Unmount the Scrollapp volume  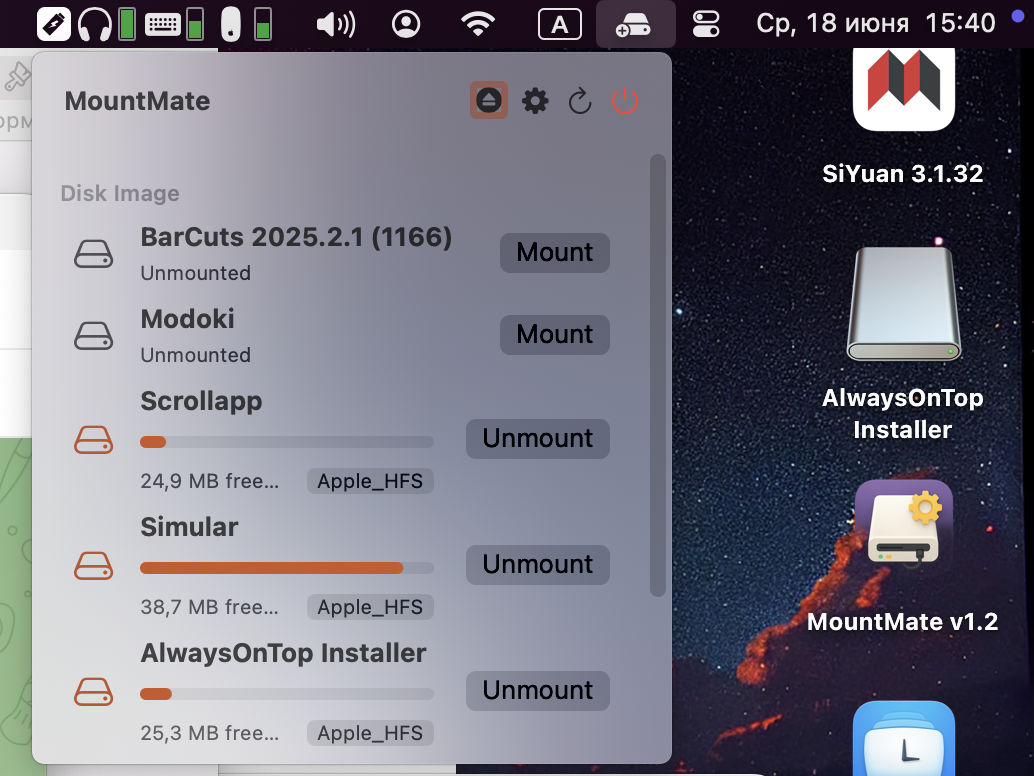[x=537, y=438]
